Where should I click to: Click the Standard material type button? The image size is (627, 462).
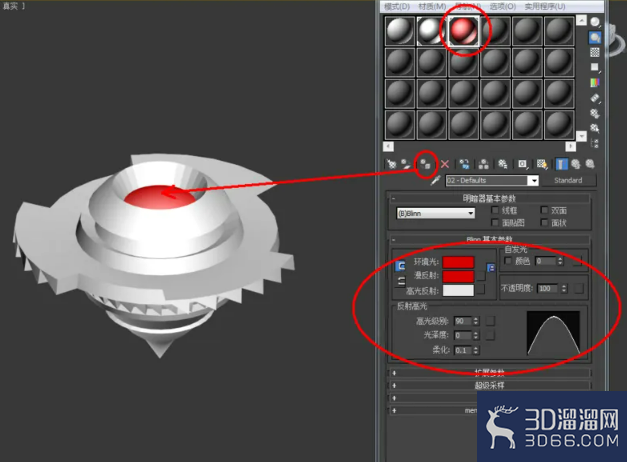(x=568, y=180)
